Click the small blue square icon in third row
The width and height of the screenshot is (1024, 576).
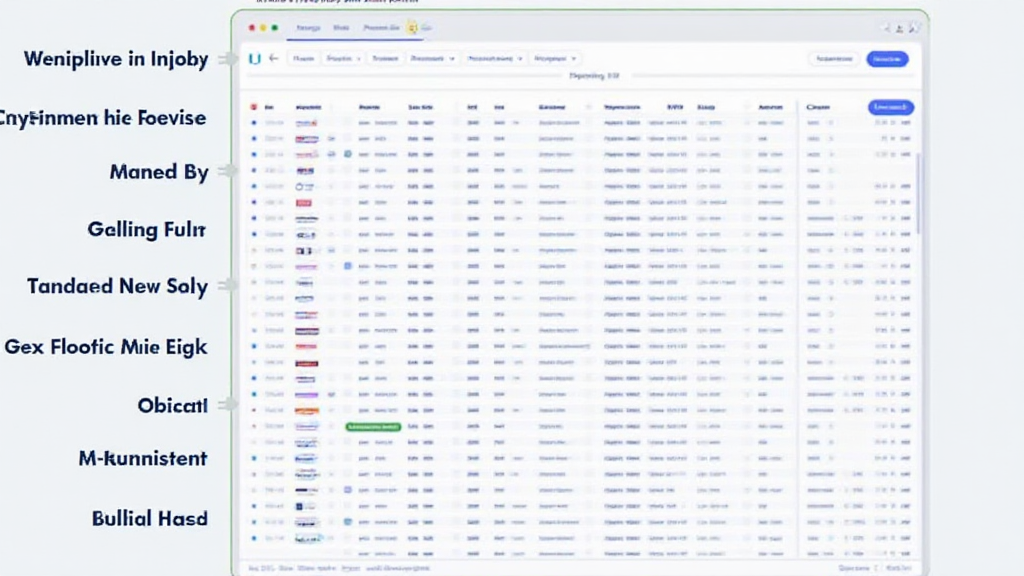coord(348,155)
